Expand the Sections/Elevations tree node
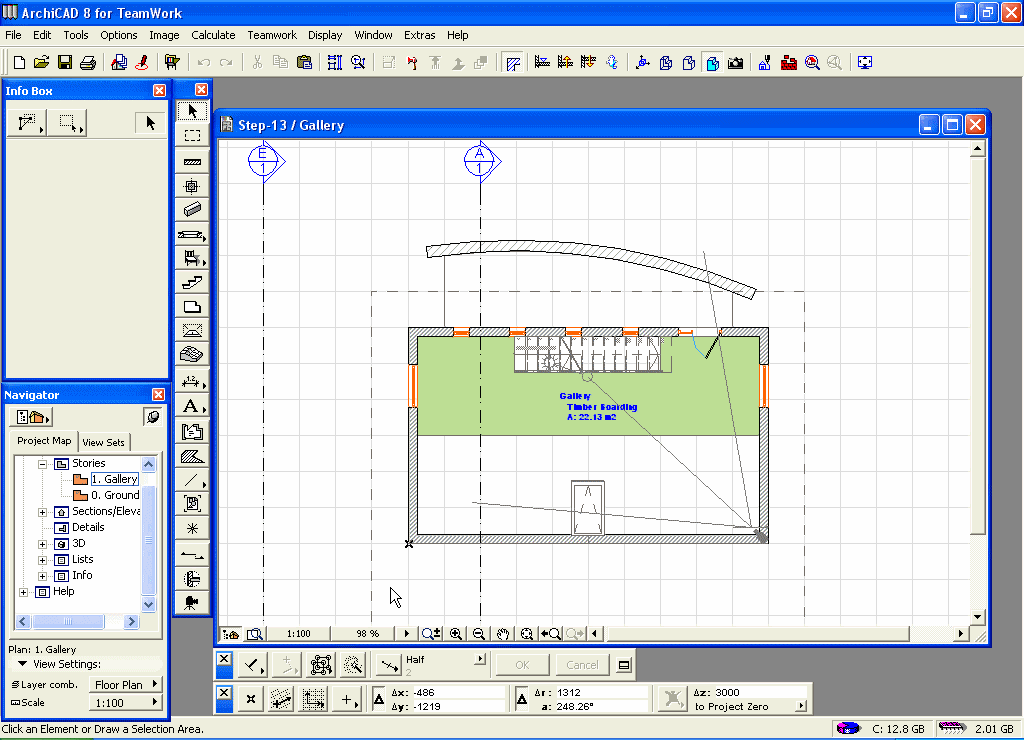 point(43,511)
